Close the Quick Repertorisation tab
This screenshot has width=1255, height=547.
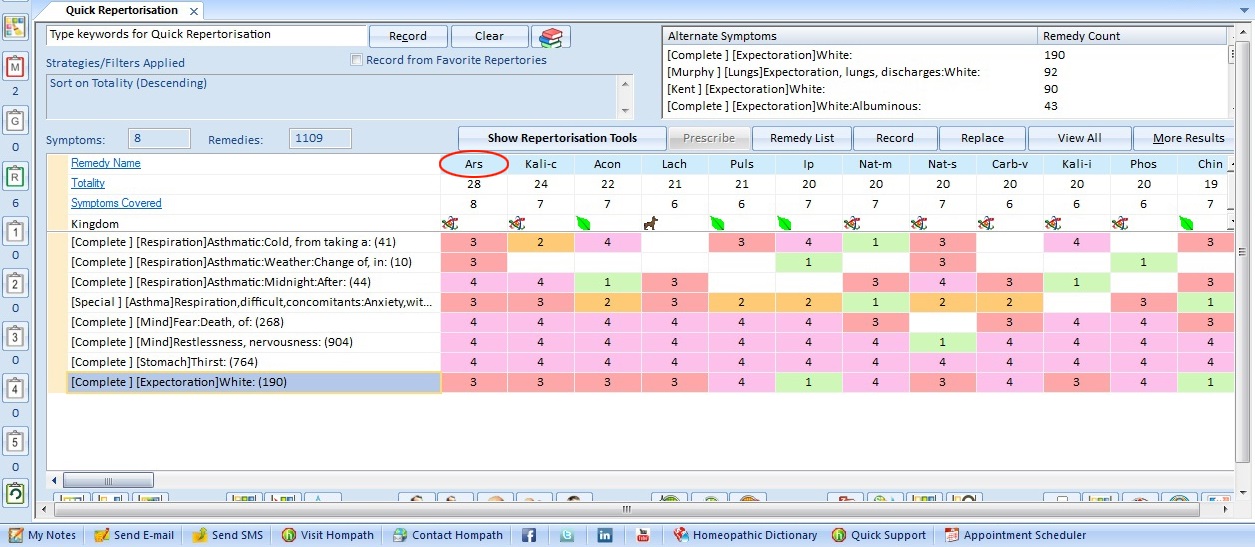(194, 11)
